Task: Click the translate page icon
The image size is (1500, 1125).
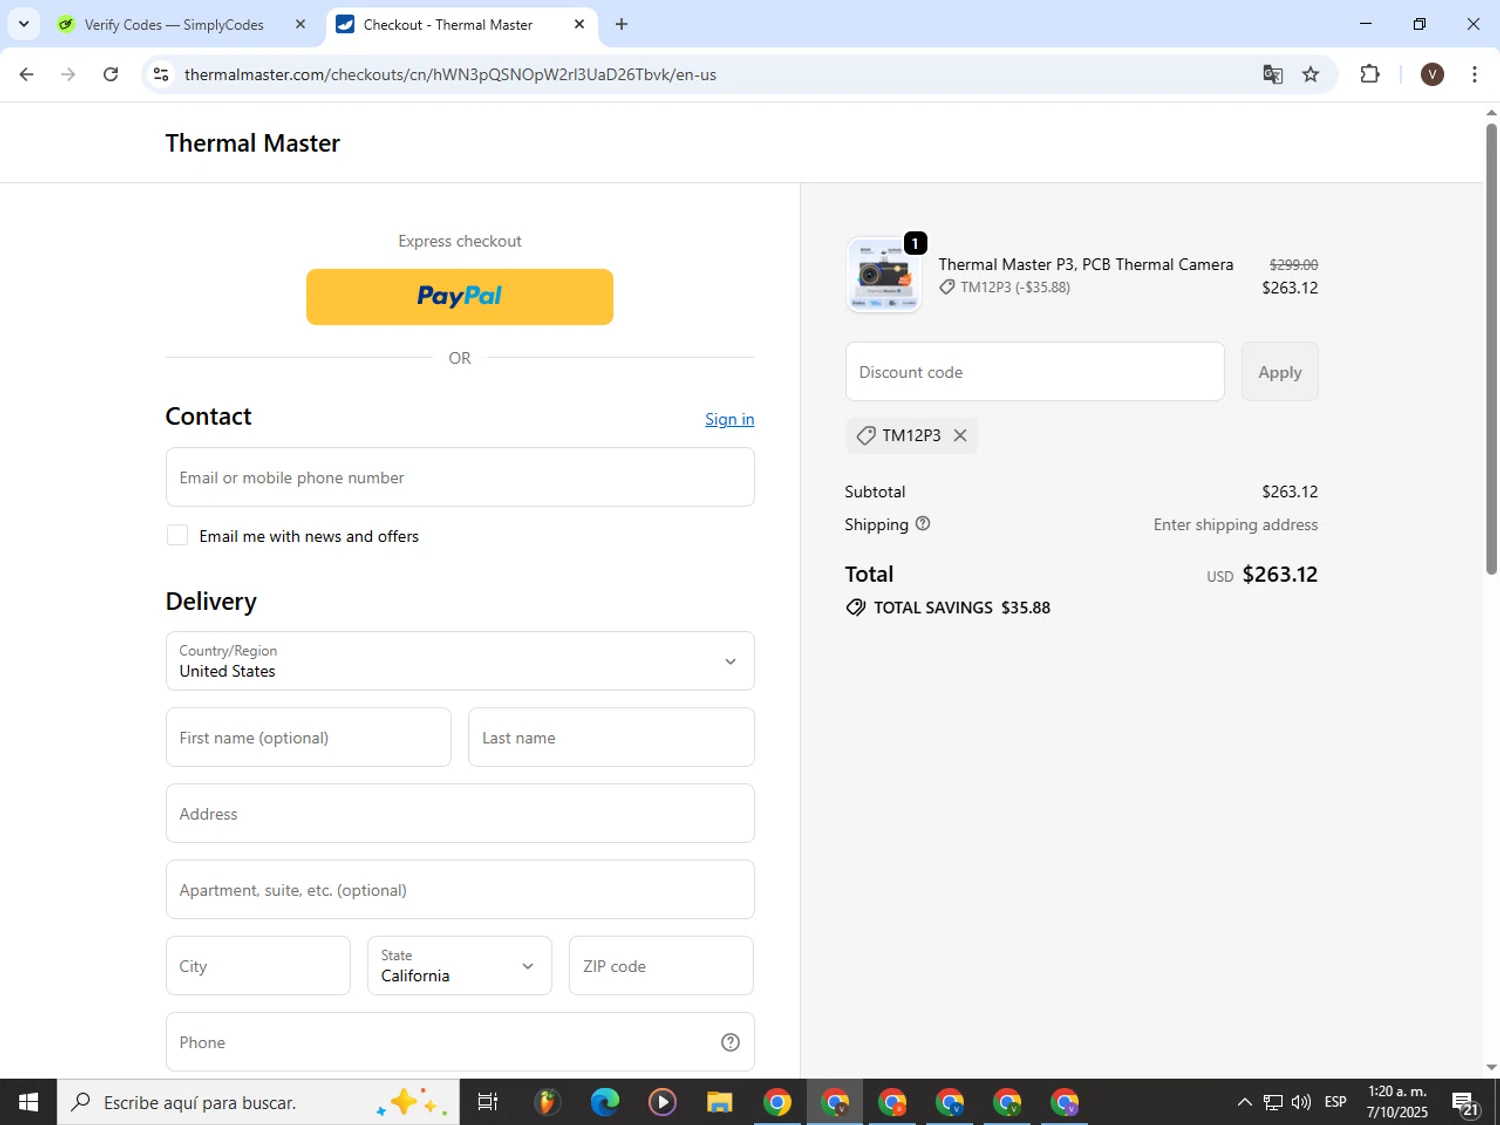Action: 1272,74
